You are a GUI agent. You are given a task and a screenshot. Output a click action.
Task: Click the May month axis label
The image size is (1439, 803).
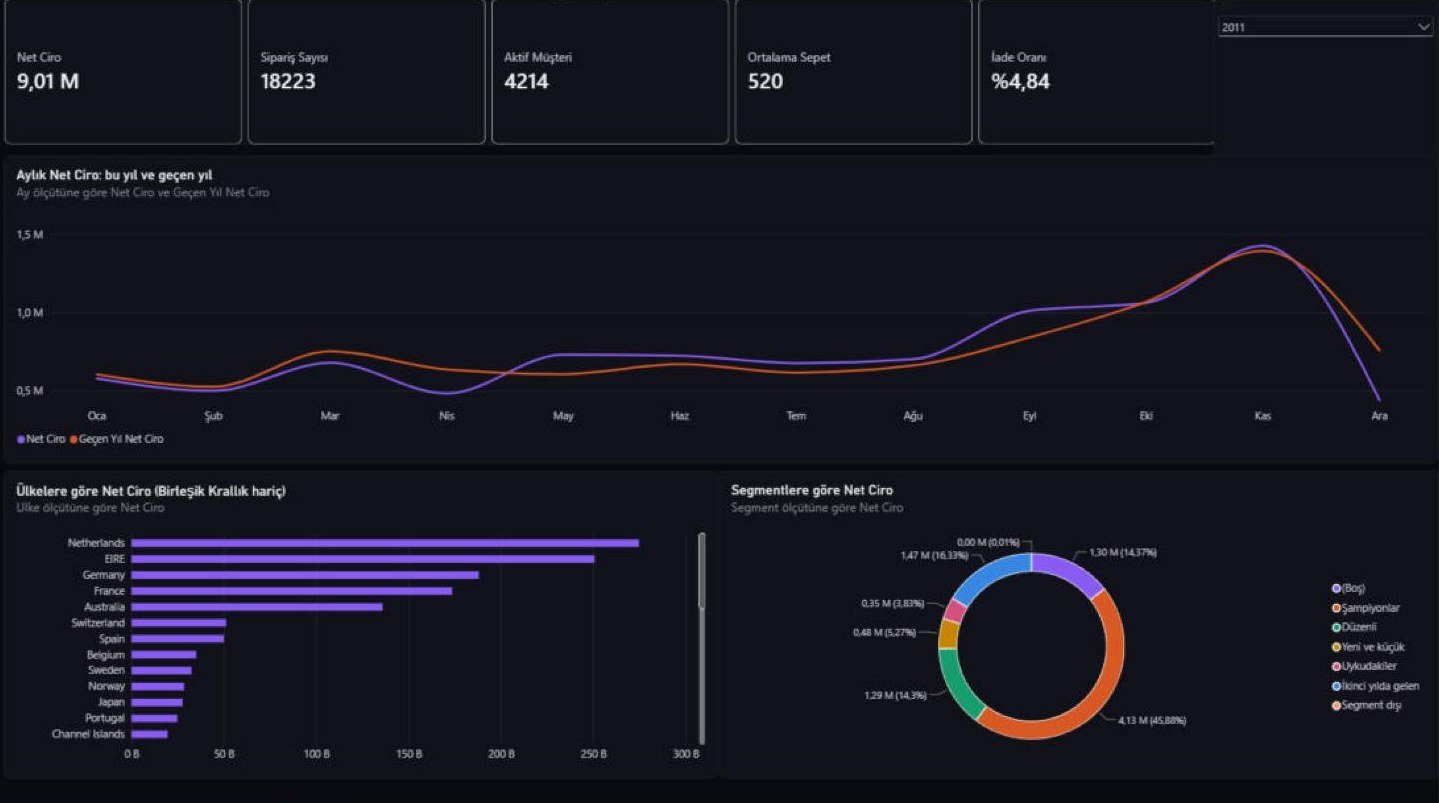coord(563,416)
